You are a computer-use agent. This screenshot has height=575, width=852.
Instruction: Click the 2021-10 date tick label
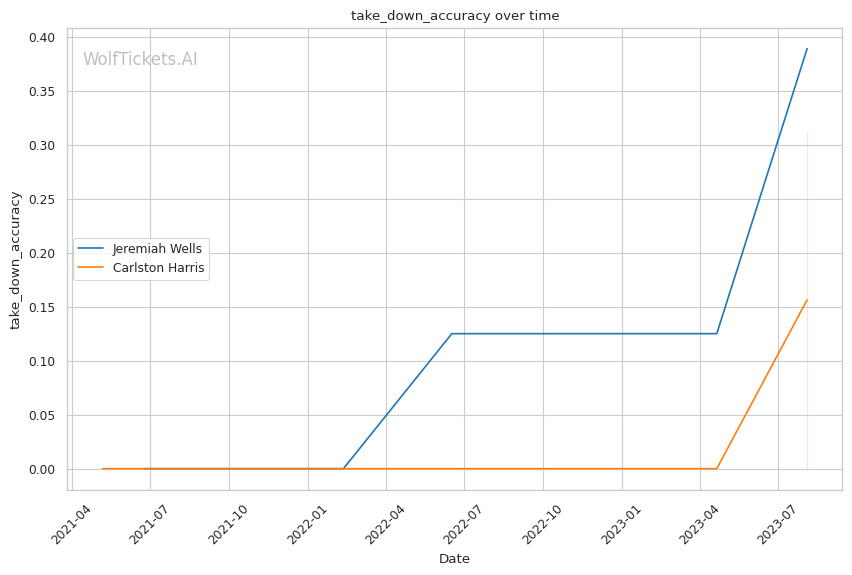(229, 522)
